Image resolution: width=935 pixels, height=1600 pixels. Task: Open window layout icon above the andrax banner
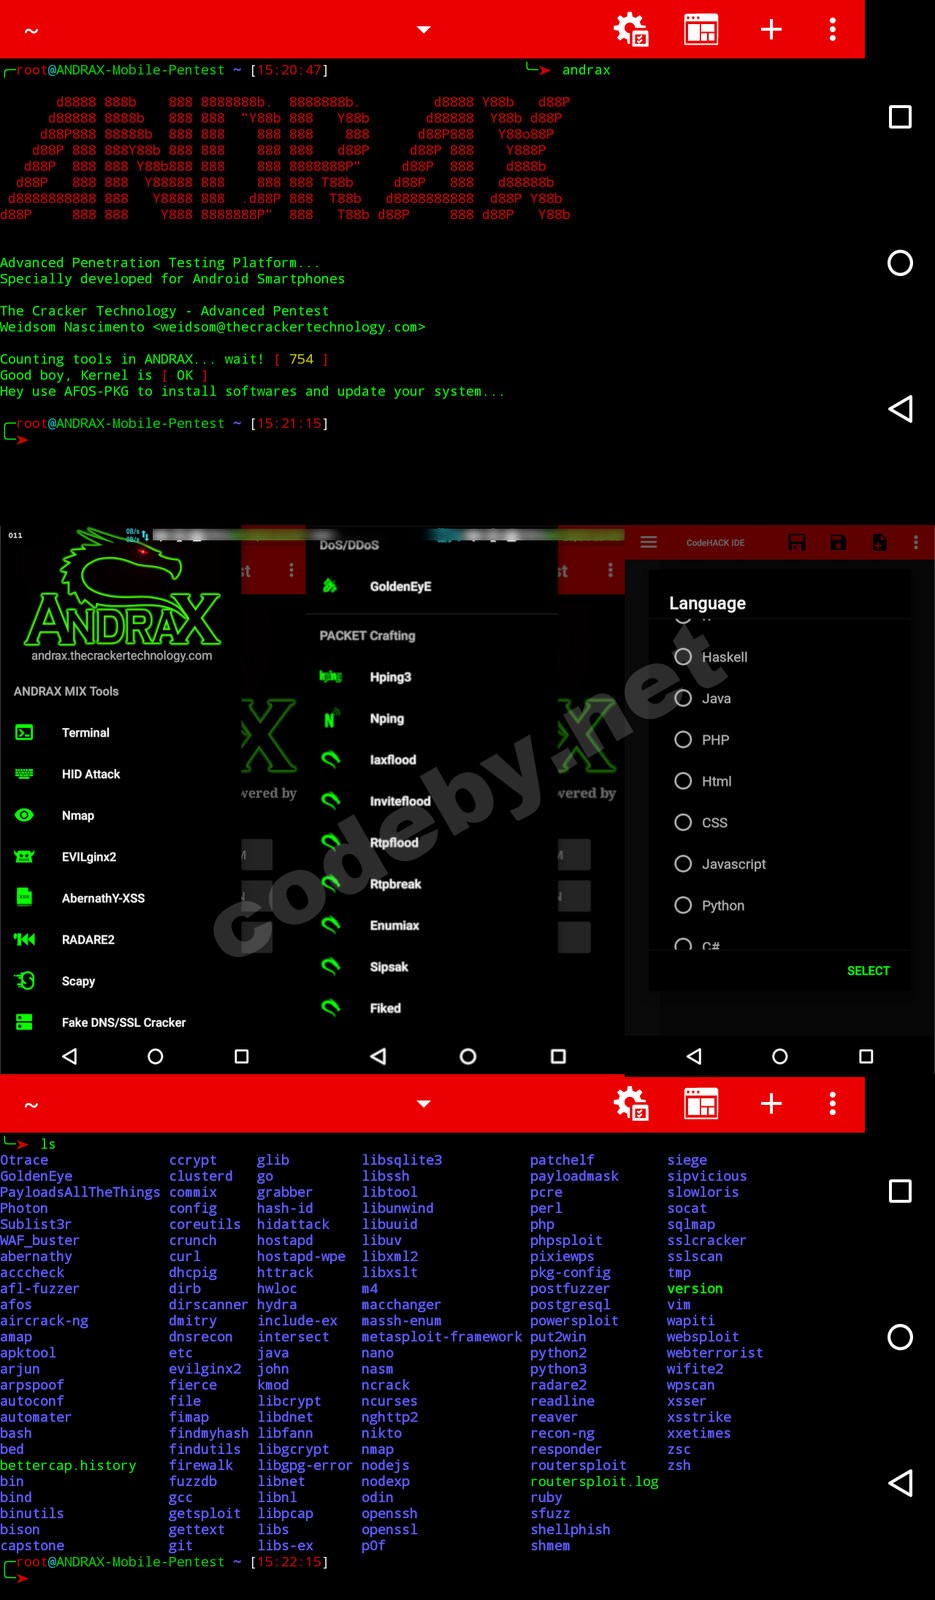coord(701,29)
